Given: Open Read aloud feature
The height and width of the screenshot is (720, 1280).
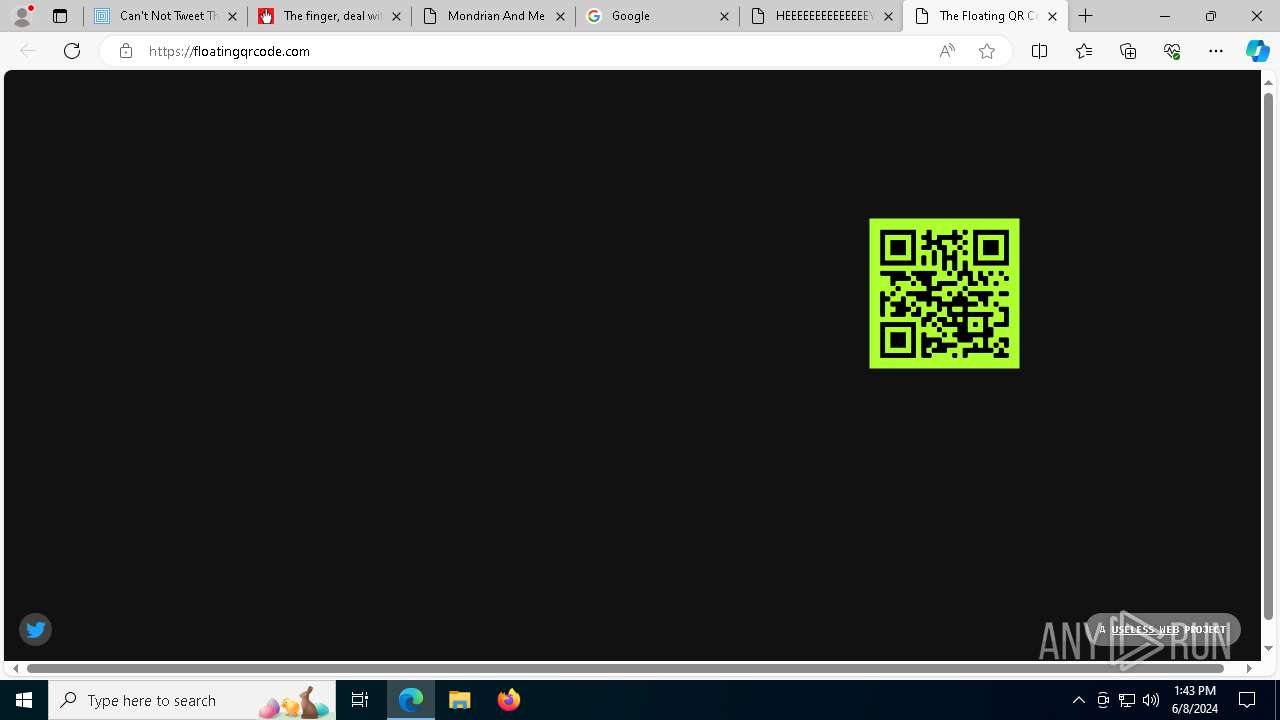Looking at the screenshot, I should click(x=947, y=51).
